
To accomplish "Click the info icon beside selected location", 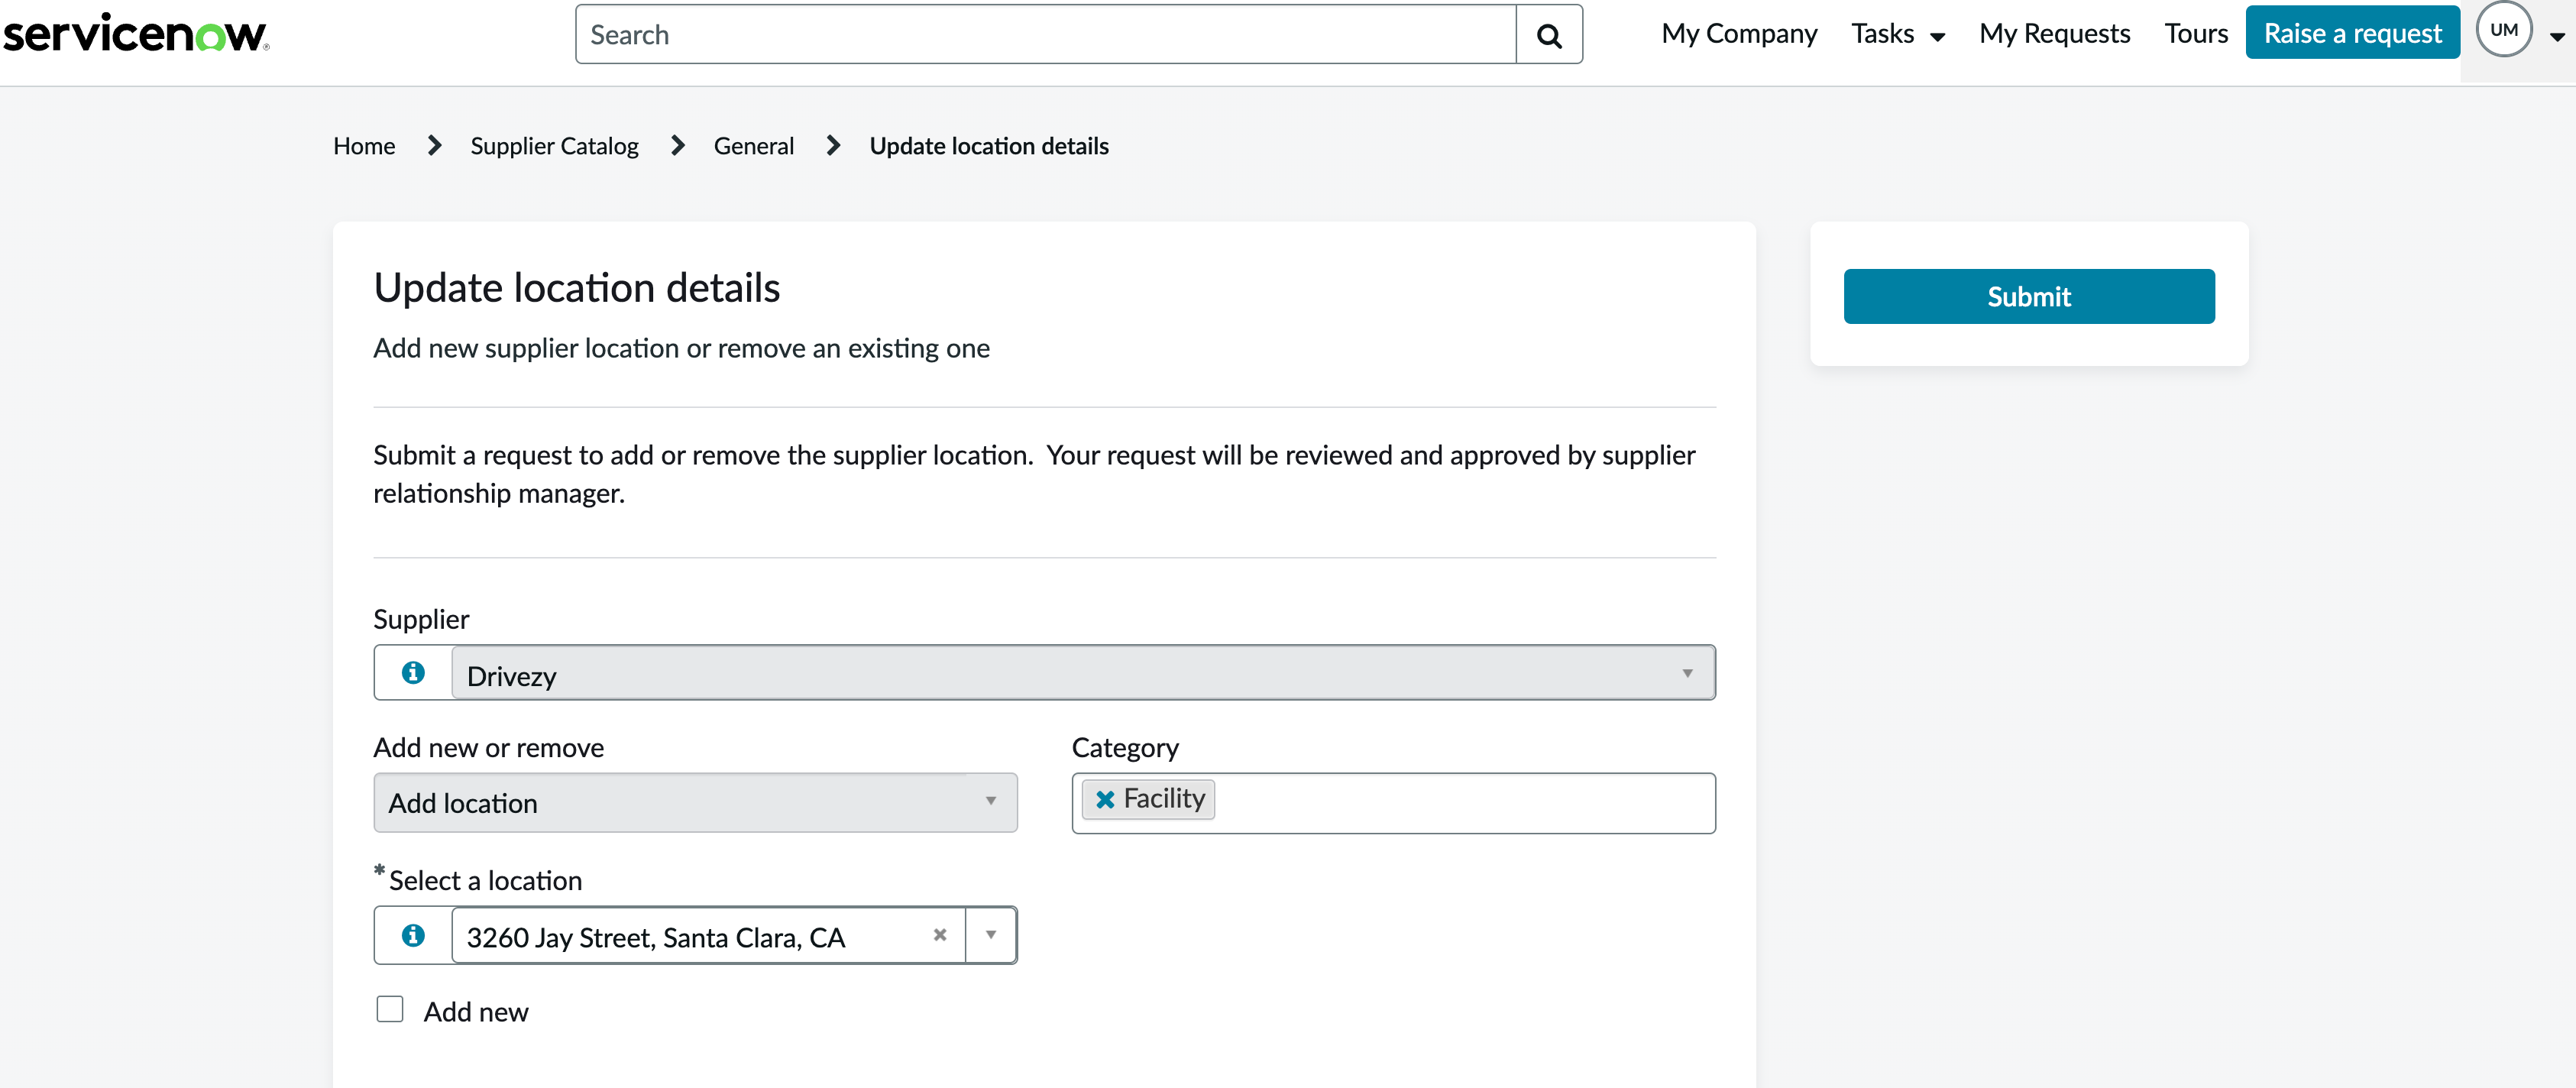I will click(x=413, y=935).
